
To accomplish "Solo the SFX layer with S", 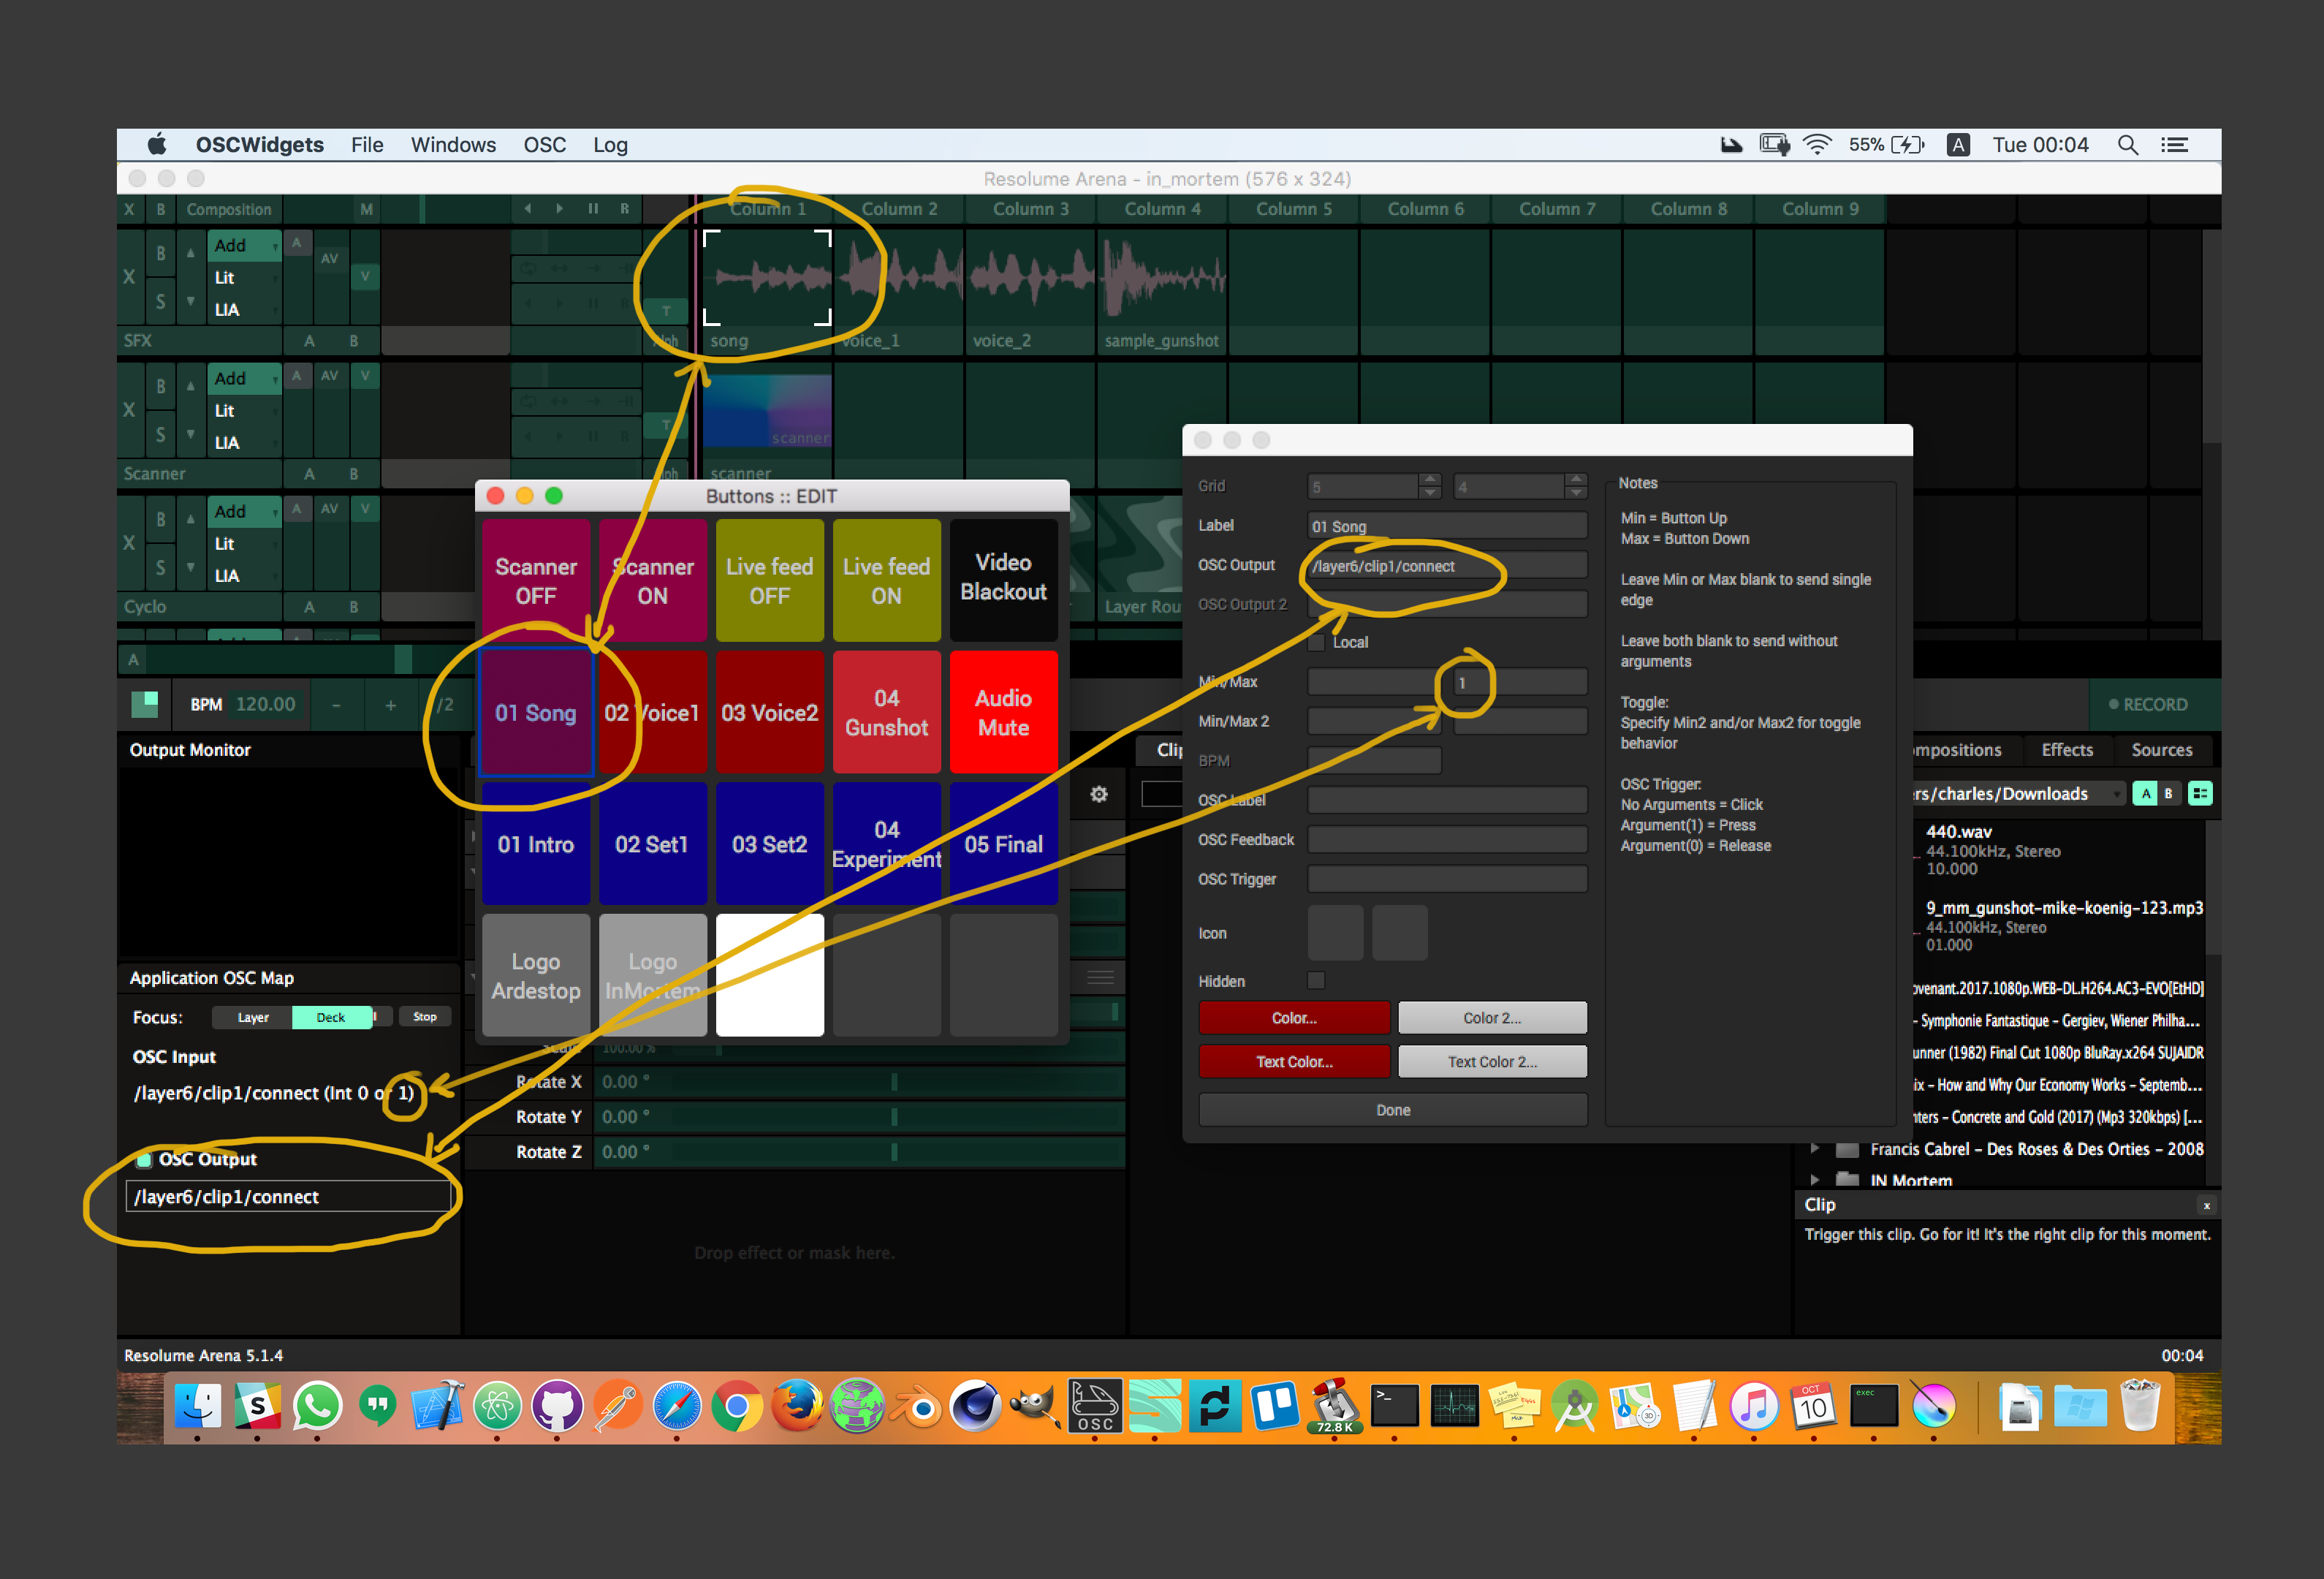I will coord(160,301).
